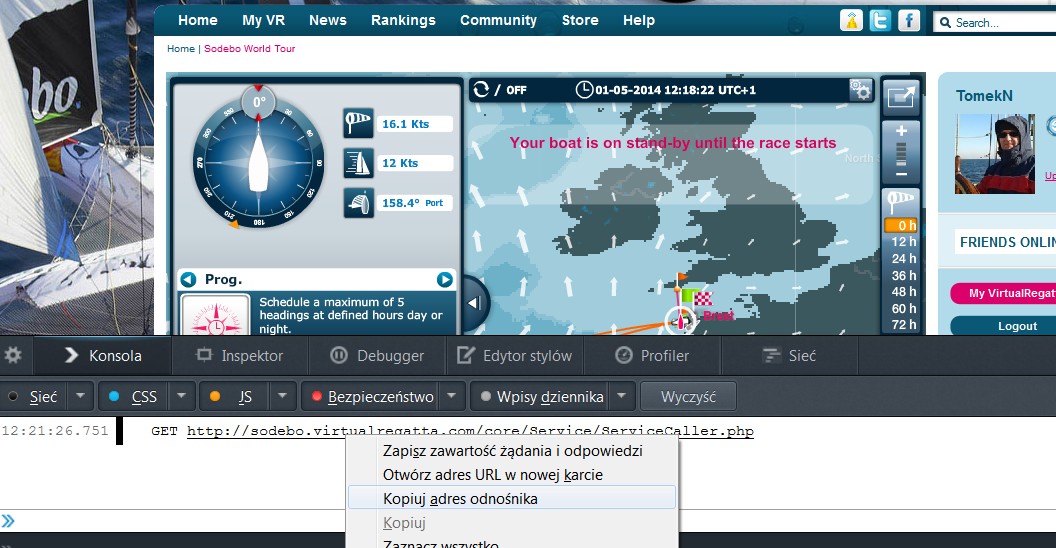Screen dimensions: 1056x548
Task: Click the boat speed sail icon
Action: [x=358, y=163]
